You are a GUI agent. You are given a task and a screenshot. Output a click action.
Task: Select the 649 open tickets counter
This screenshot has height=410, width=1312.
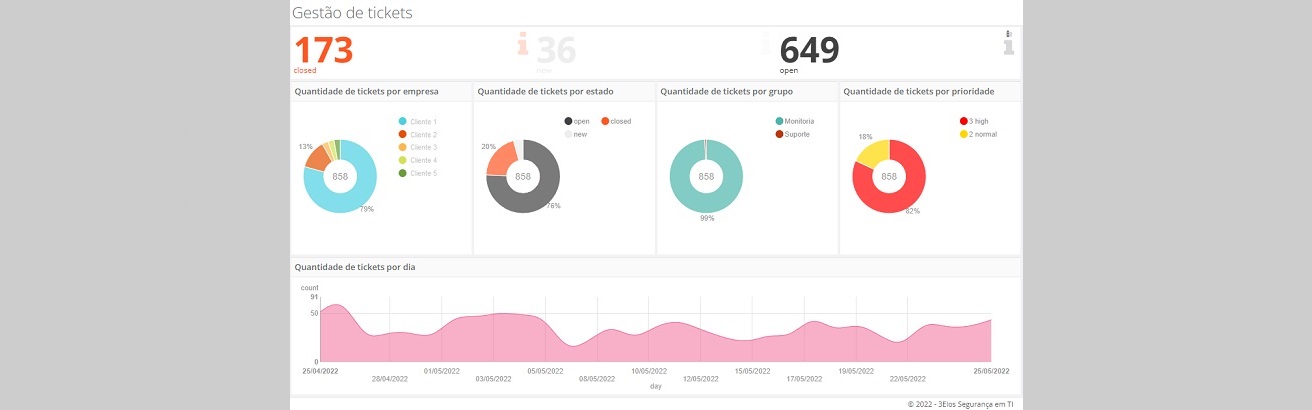809,53
